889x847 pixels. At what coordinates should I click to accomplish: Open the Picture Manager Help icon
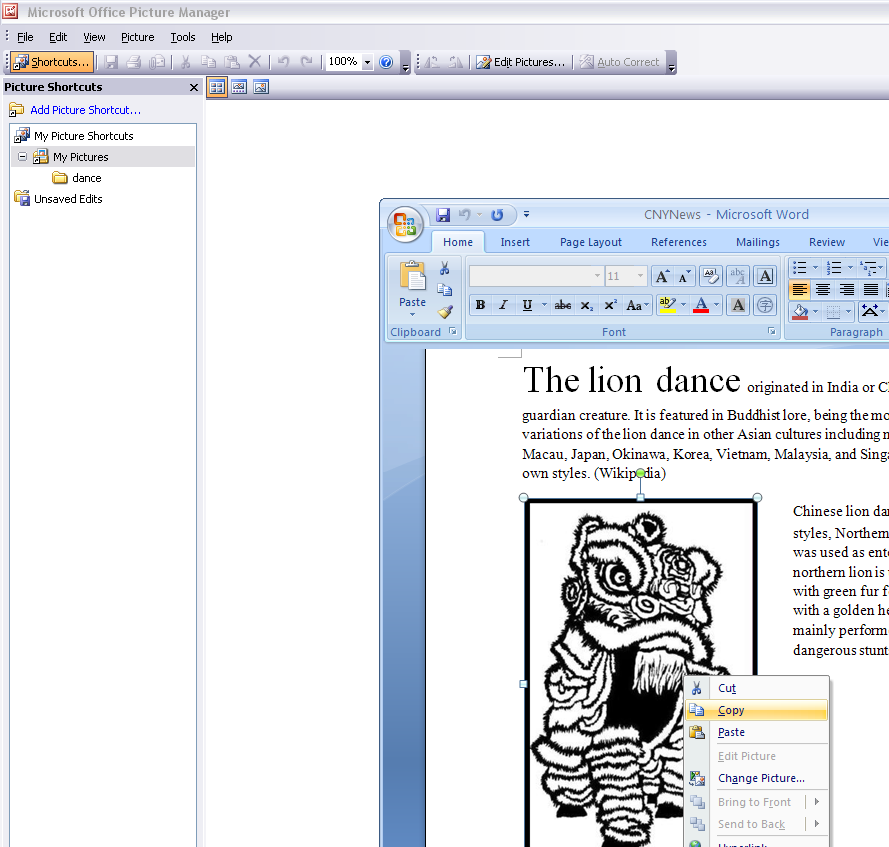(x=386, y=62)
